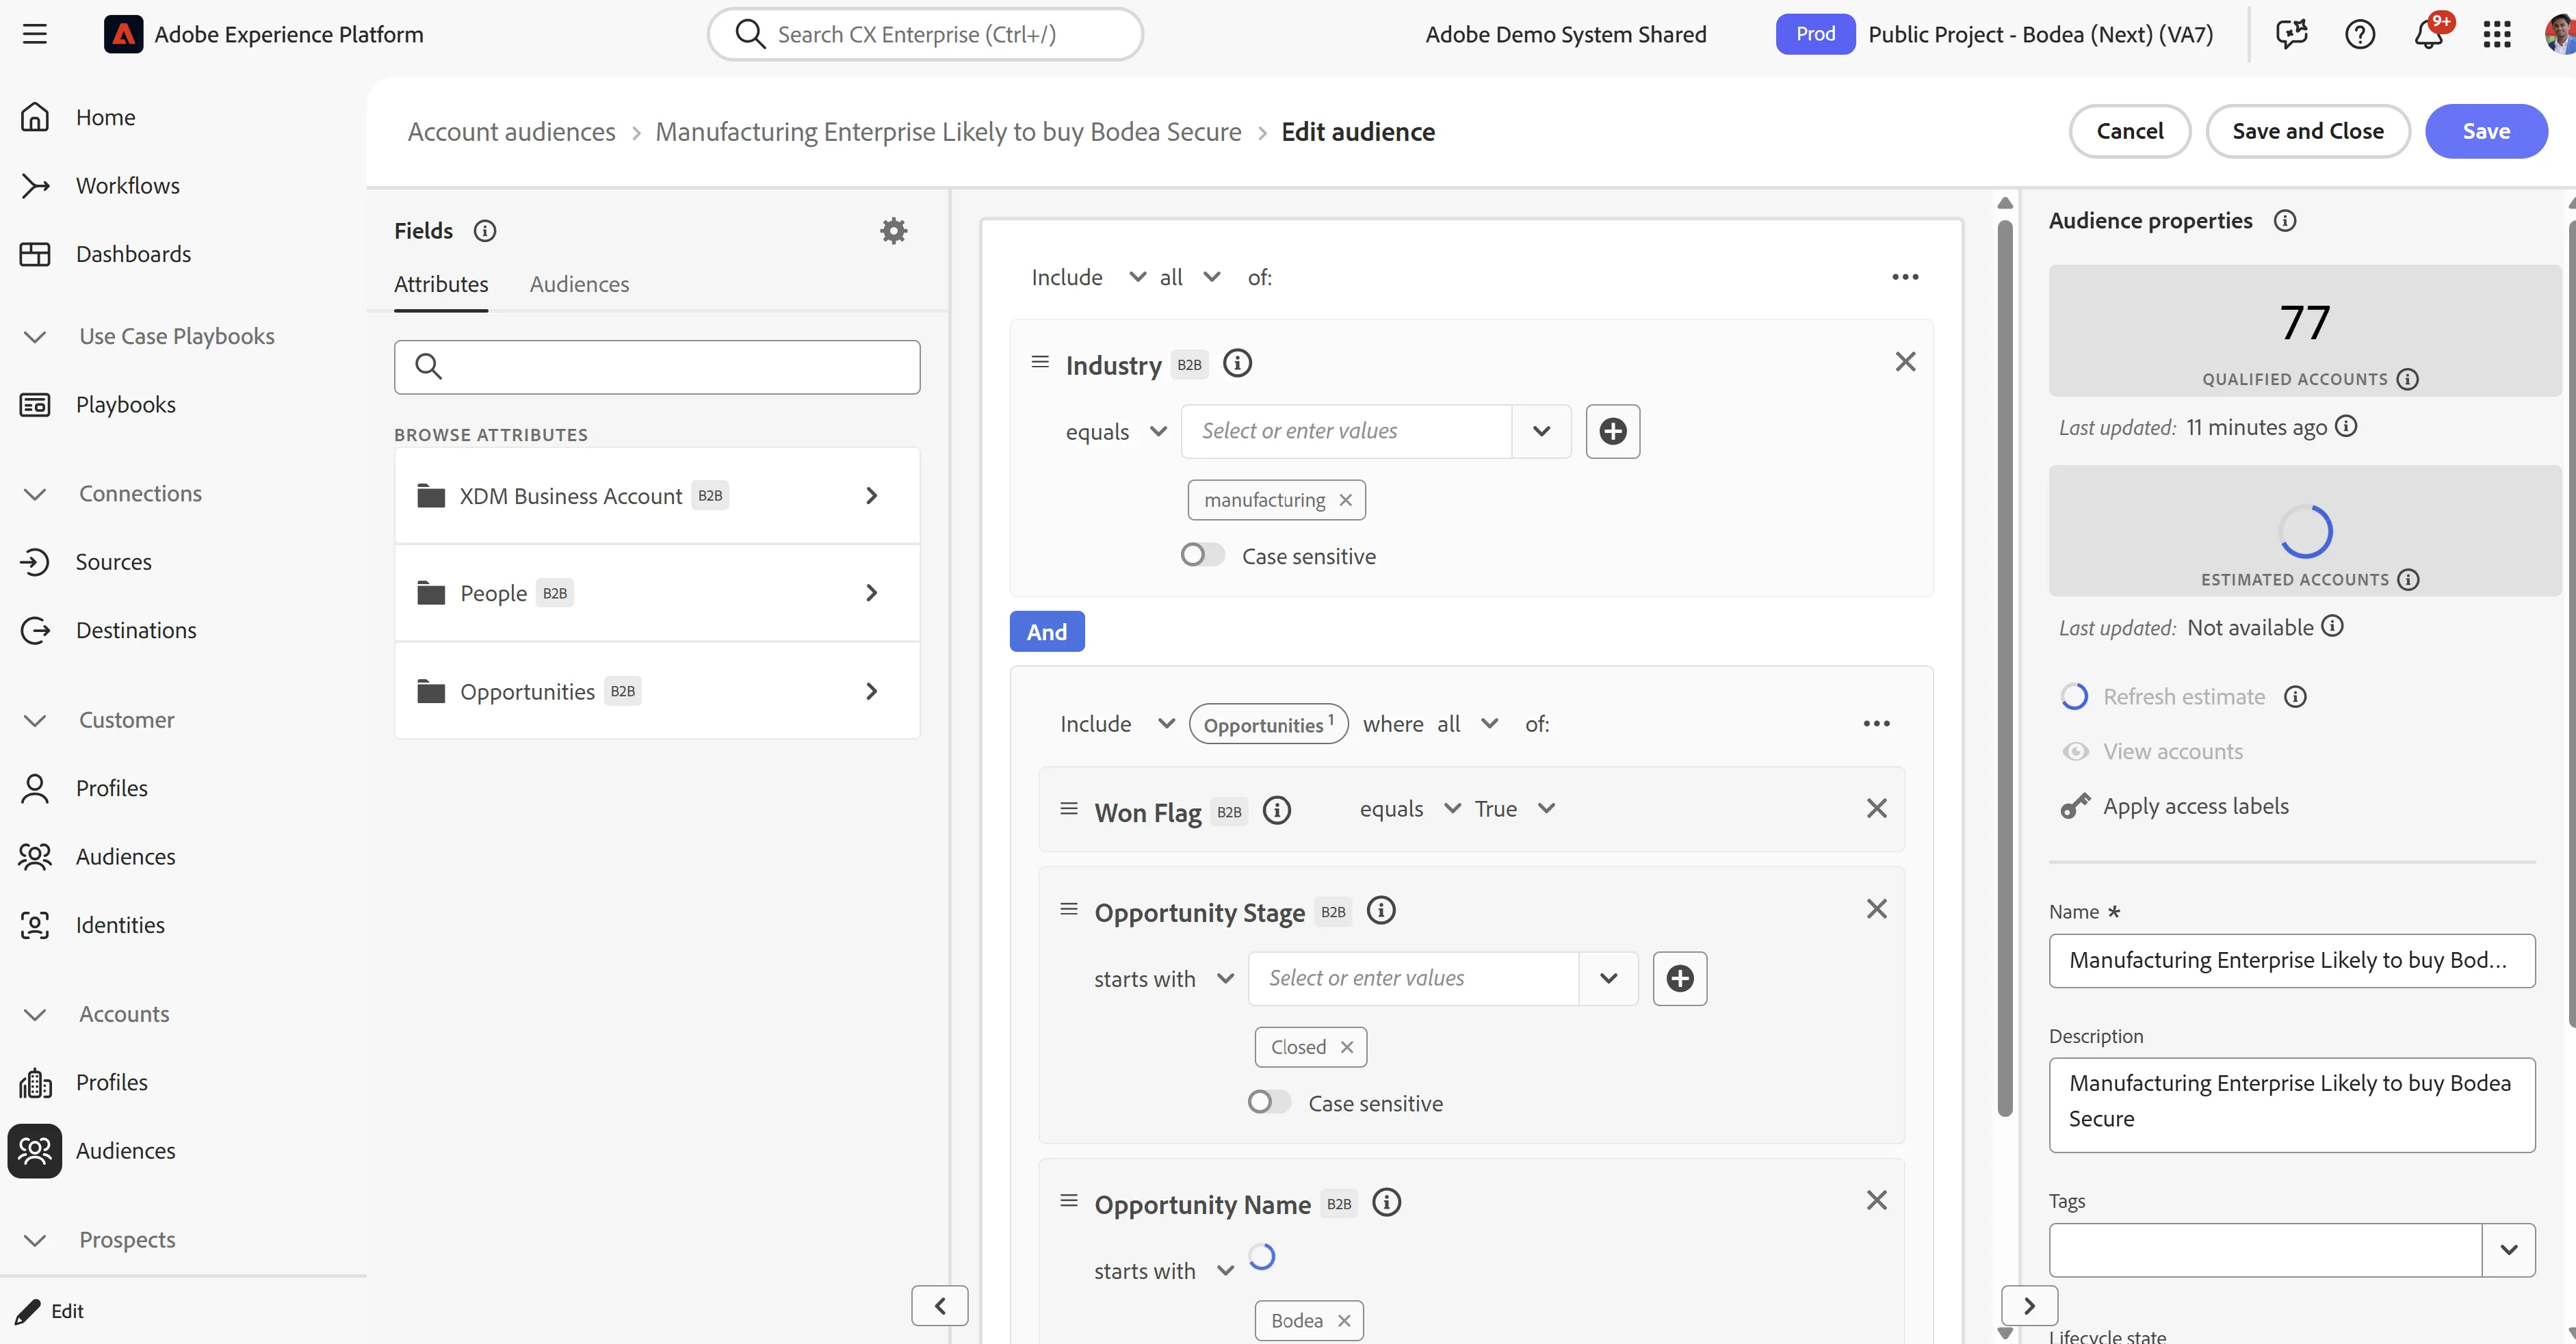Expand the XDM Business Account folder
Screen dimensions: 2576x1344
(657, 496)
